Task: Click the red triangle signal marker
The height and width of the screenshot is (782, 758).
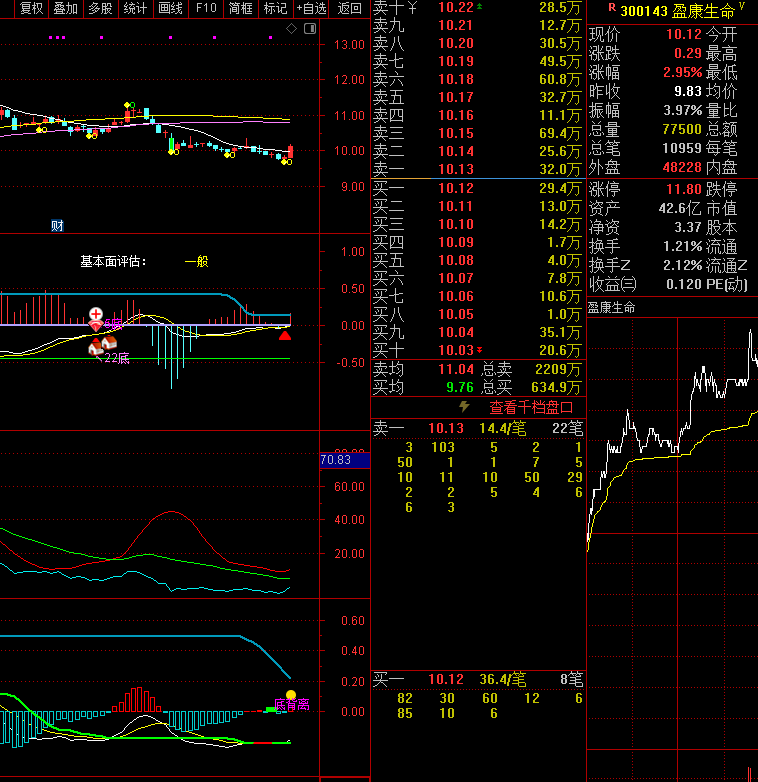Action: (285, 336)
